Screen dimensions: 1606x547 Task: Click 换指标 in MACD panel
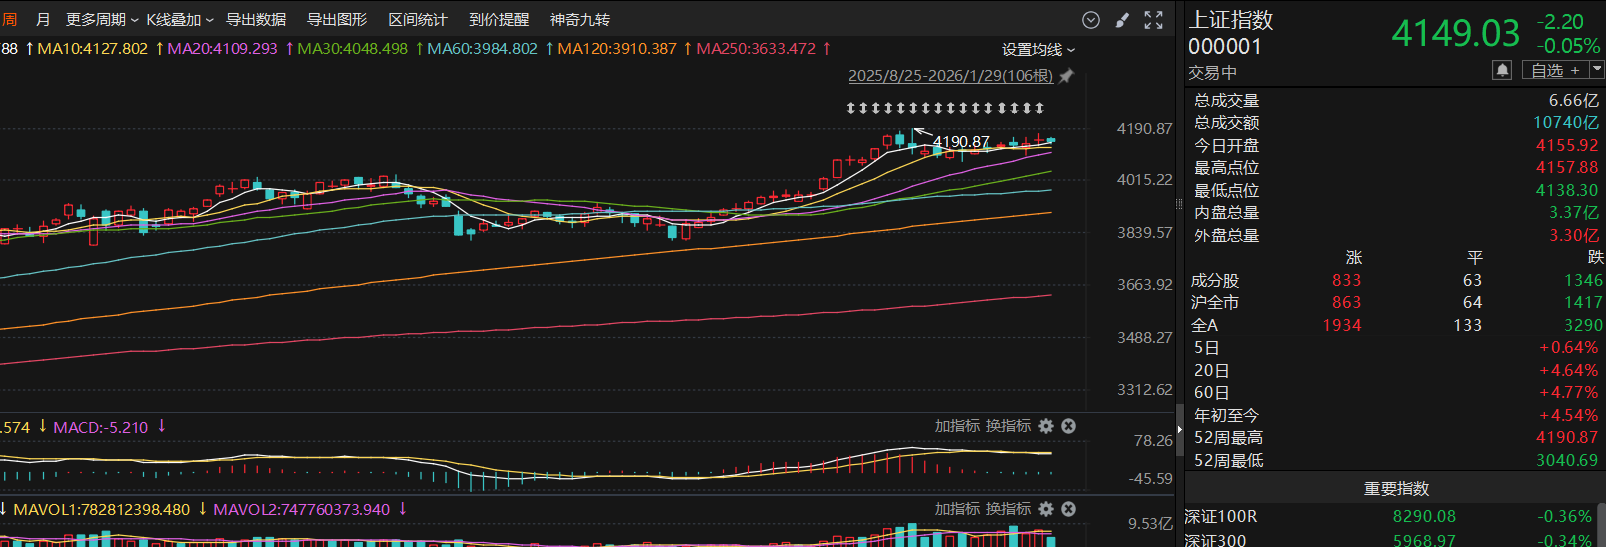tap(1008, 426)
